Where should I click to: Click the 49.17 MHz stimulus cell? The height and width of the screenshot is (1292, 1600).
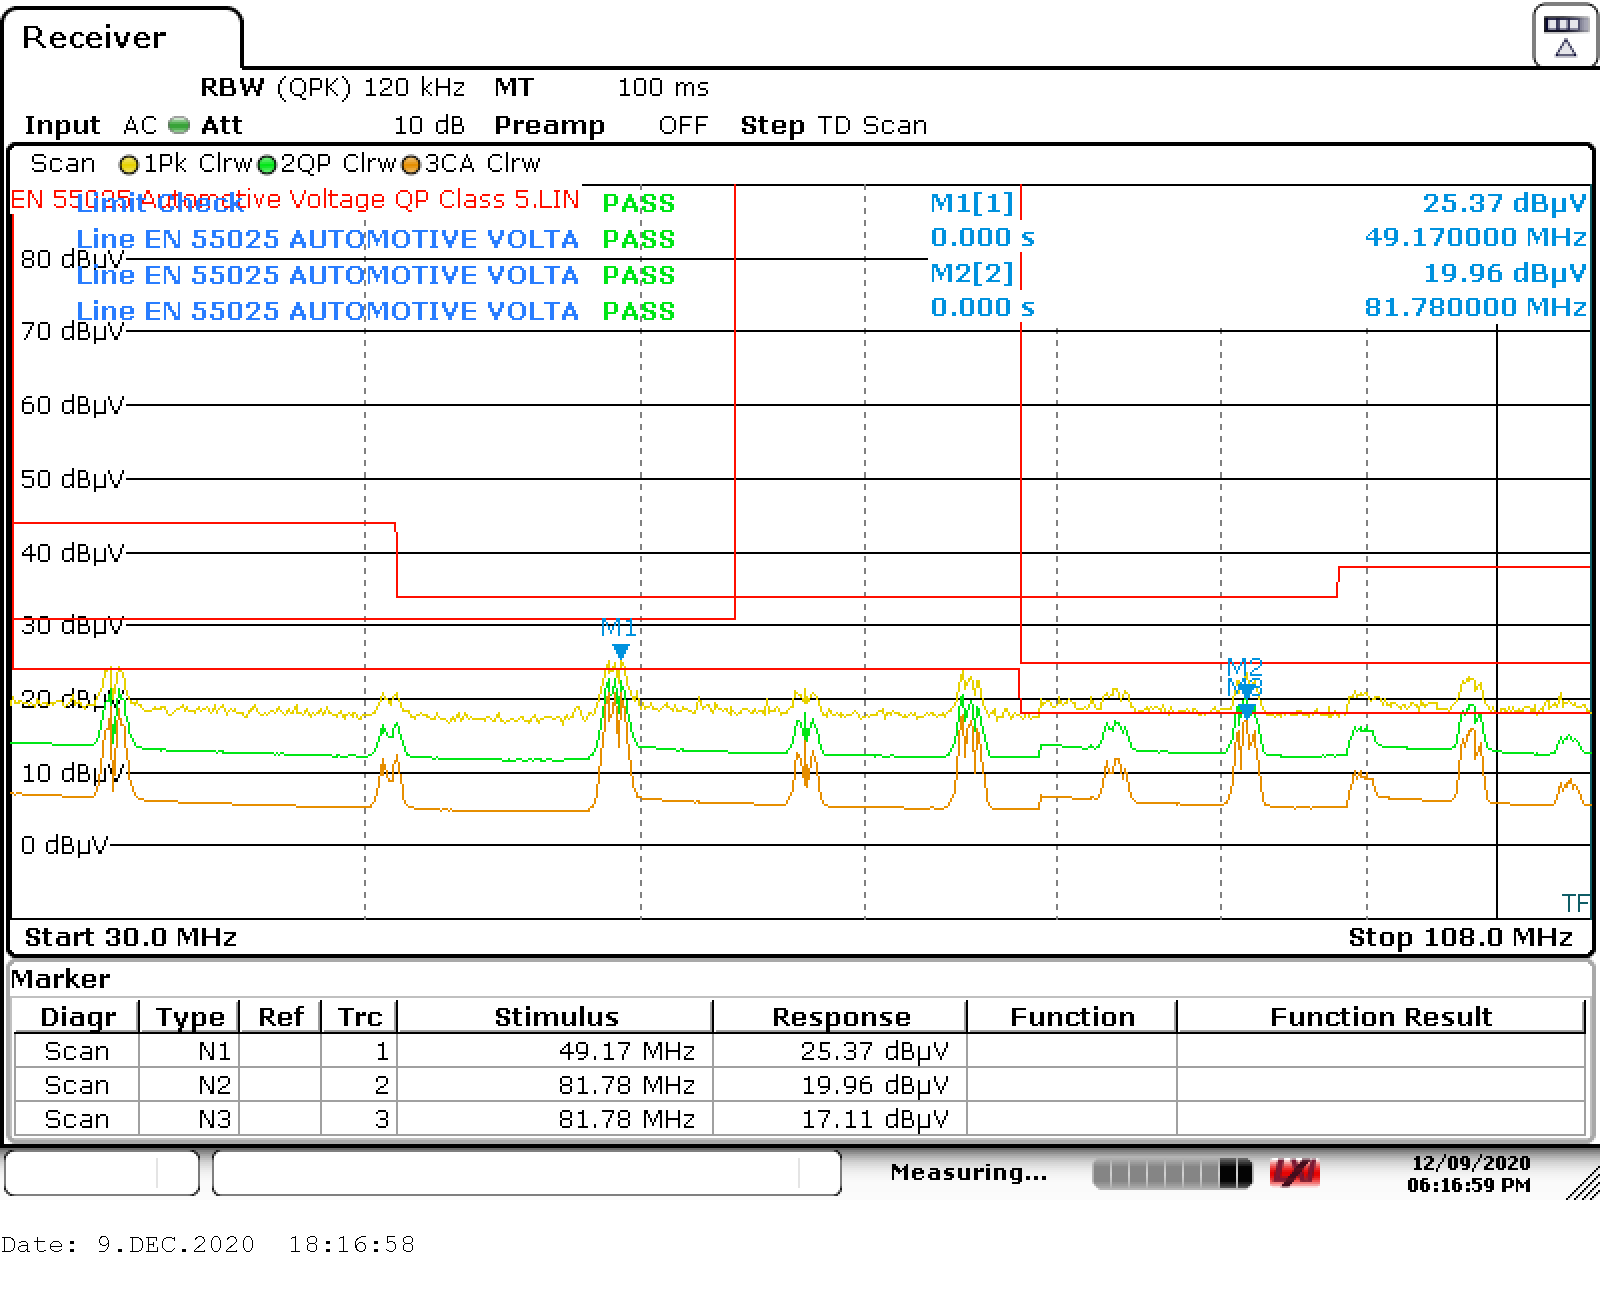click(x=556, y=1052)
